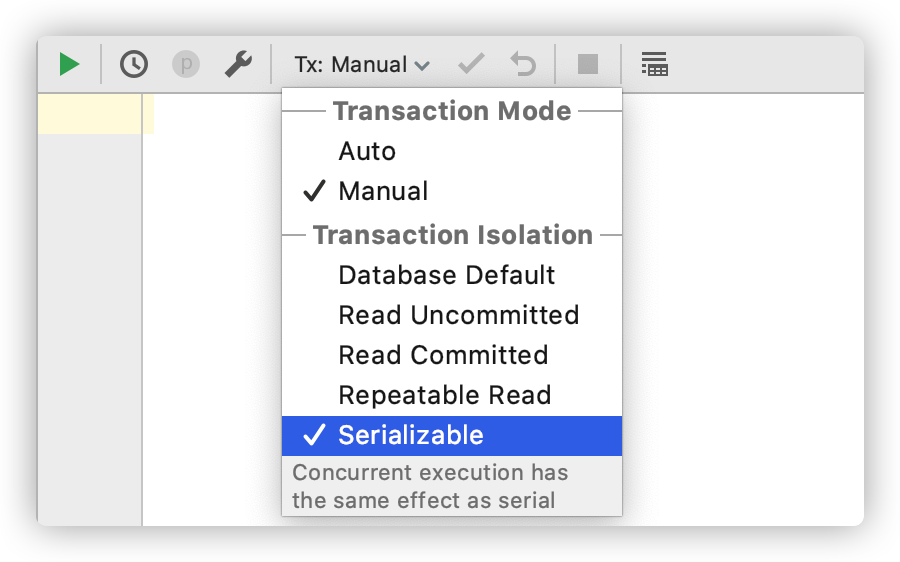This screenshot has height=562, width=900.
Task: Click the chevron beside Tx: Manual
Action: (x=422, y=66)
